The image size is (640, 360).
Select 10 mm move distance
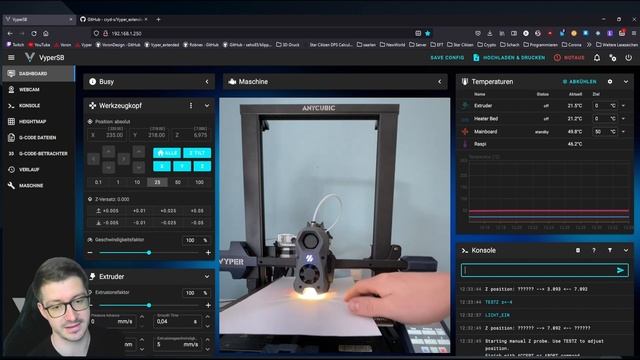(x=137, y=182)
